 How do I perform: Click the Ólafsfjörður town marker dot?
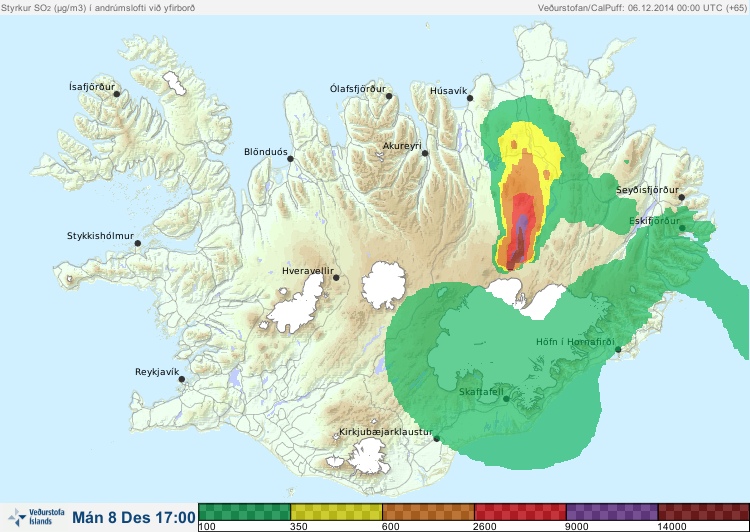389,96
